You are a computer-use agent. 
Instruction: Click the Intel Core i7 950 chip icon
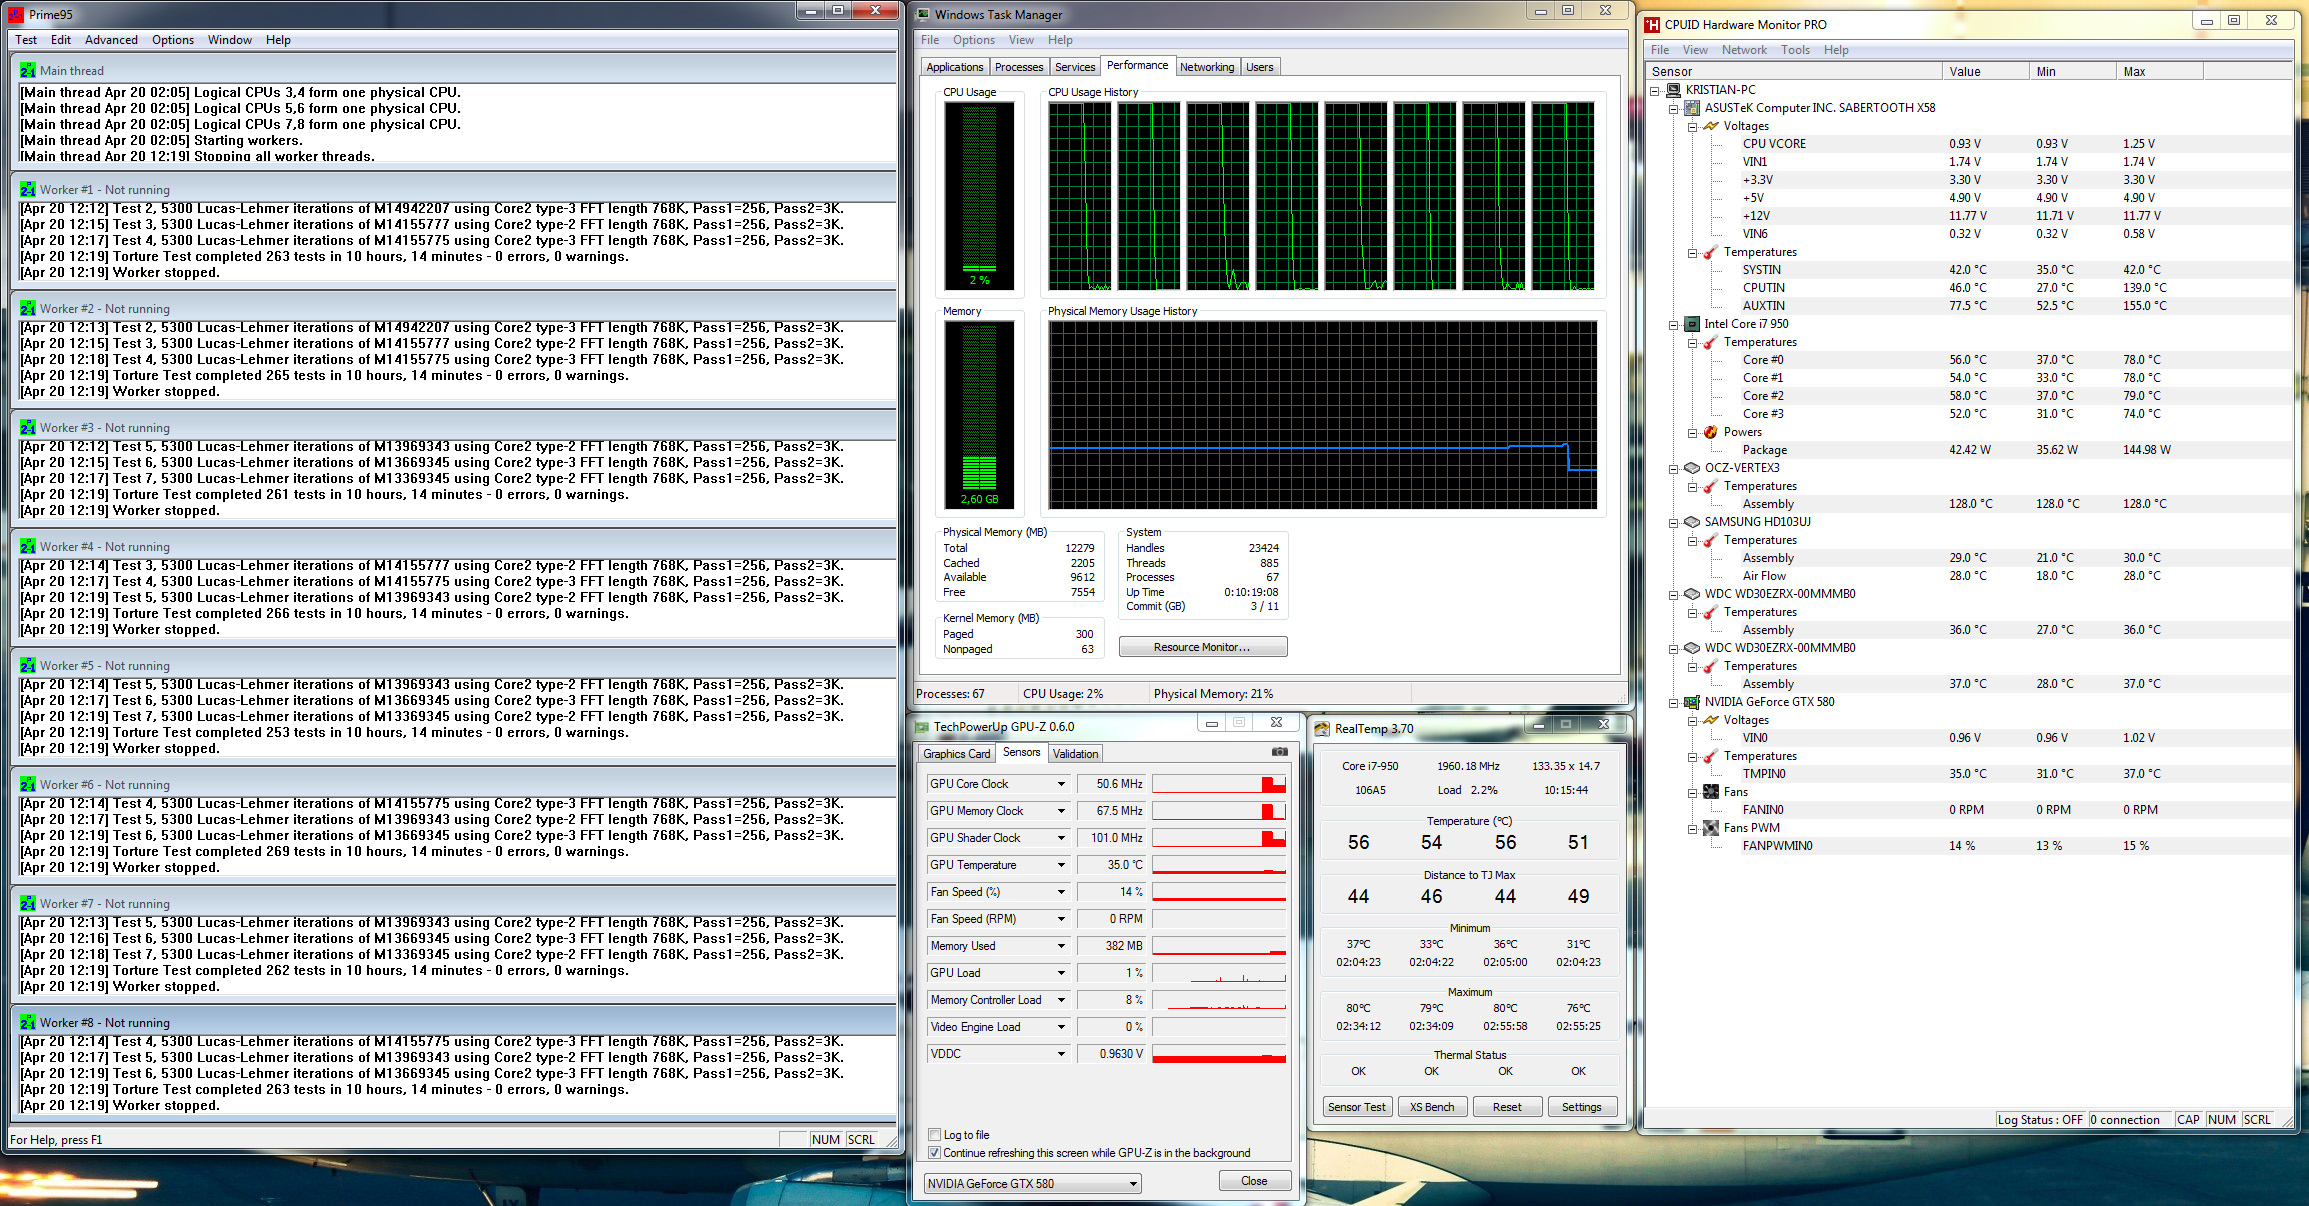pos(1692,324)
